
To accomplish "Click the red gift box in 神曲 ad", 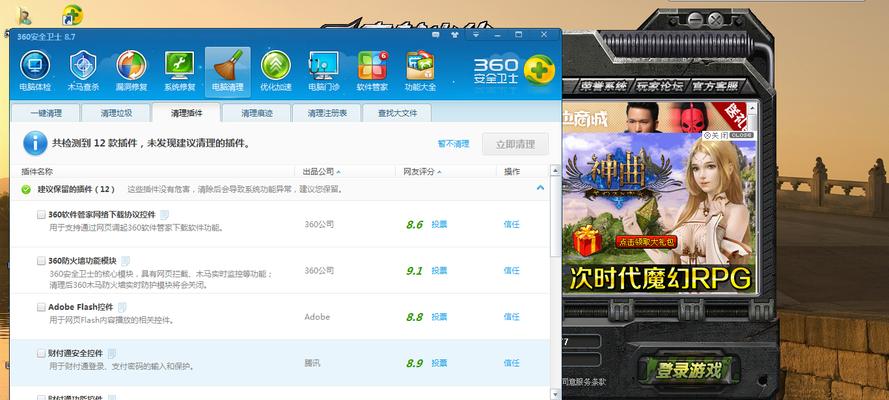I will point(587,240).
